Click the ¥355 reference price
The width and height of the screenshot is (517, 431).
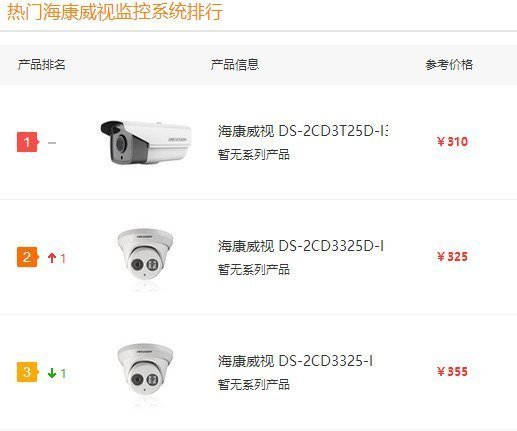[x=452, y=372]
